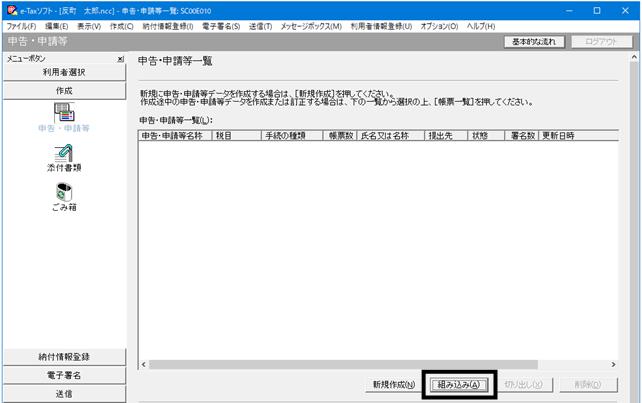The image size is (642, 403).
Task: Expand the 送信 sidebar section
Action: pyautogui.click(x=64, y=394)
